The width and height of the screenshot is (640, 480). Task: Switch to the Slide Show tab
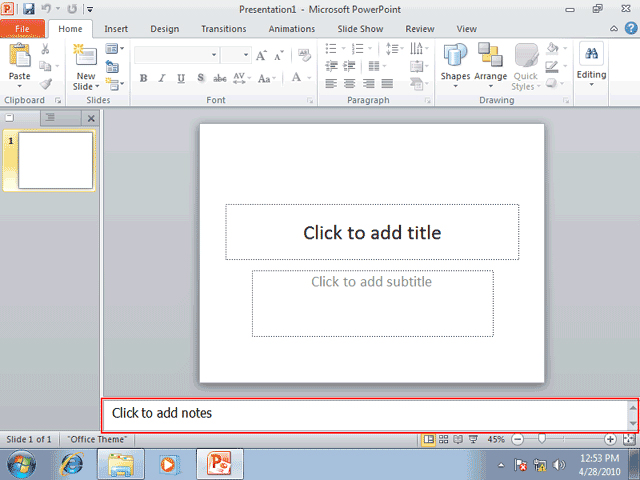[360, 29]
